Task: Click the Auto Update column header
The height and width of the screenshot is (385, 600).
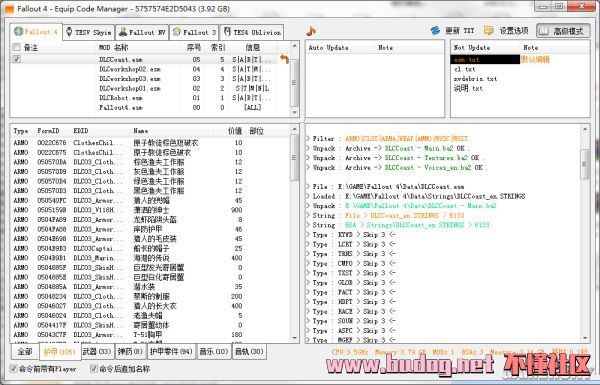Action: (x=328, y=47)
